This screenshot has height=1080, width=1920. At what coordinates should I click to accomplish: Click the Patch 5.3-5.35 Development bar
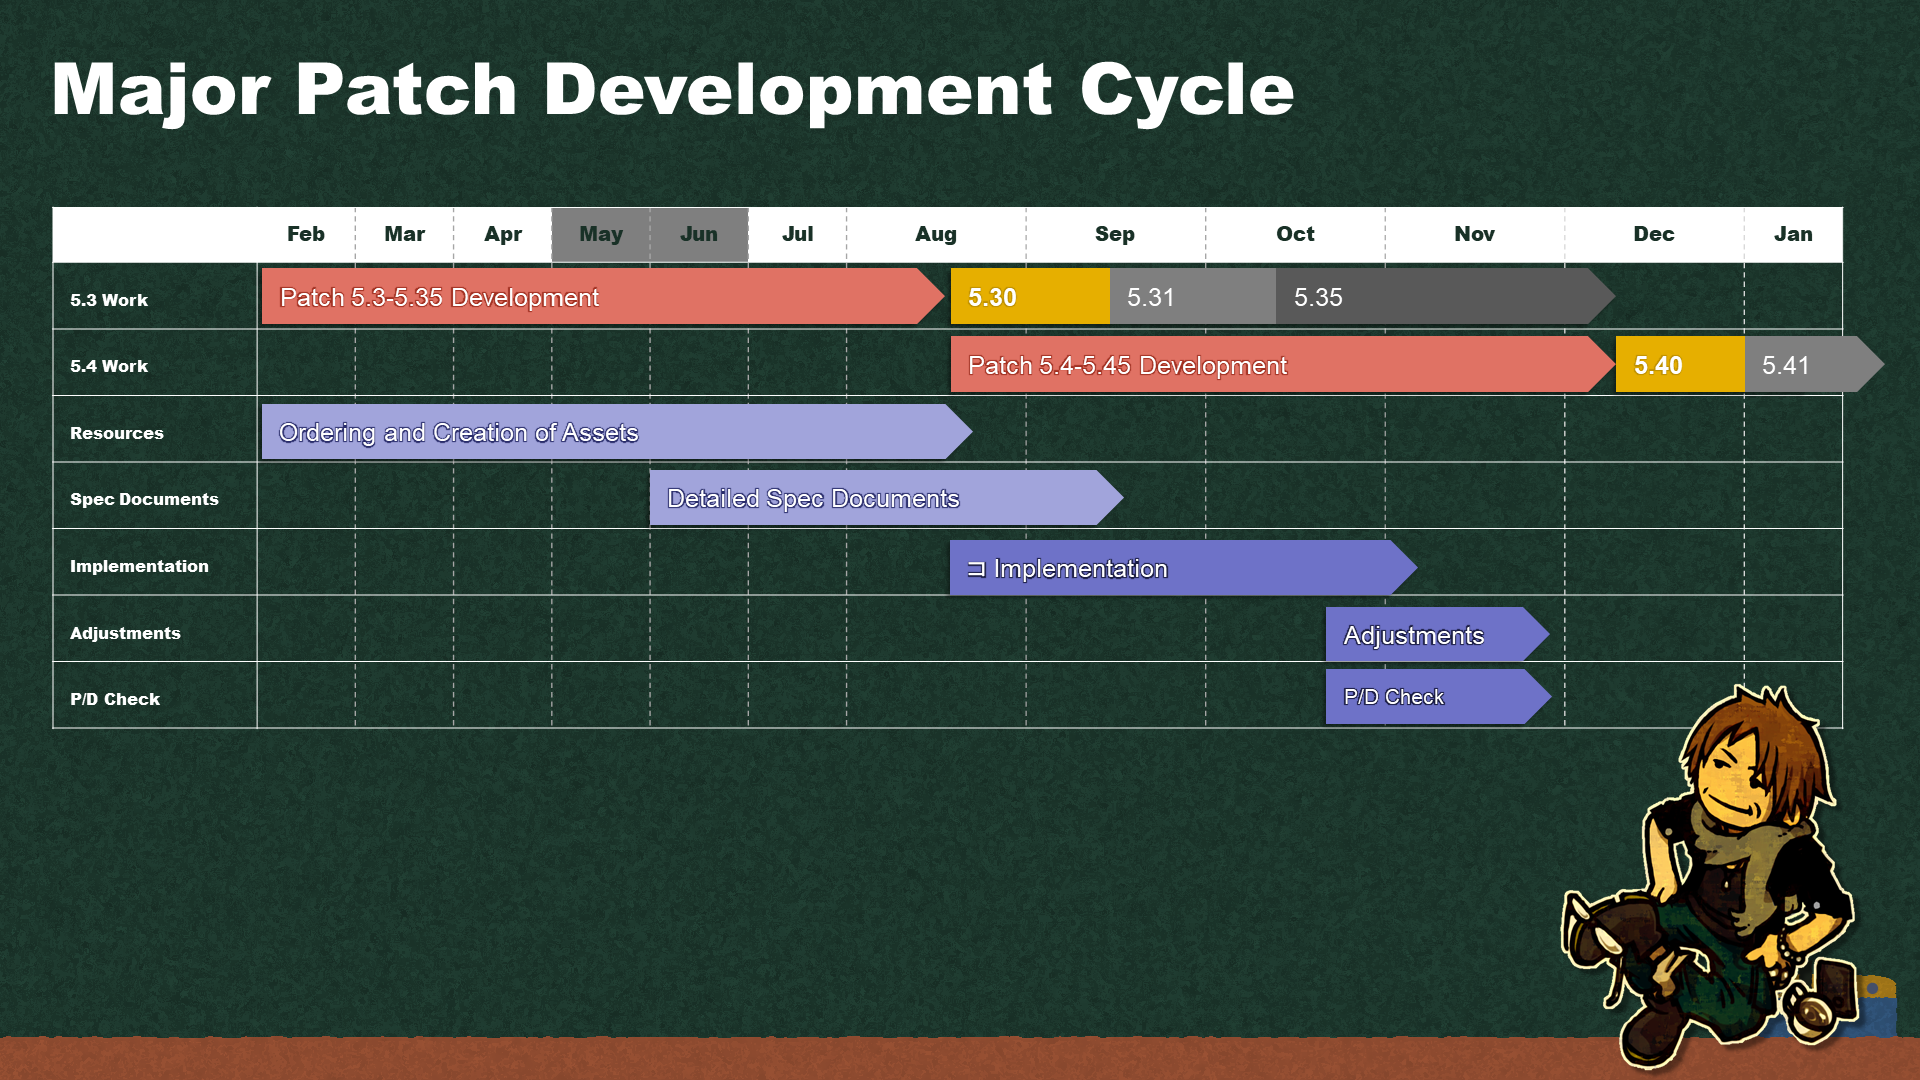[x=590, y=297]
